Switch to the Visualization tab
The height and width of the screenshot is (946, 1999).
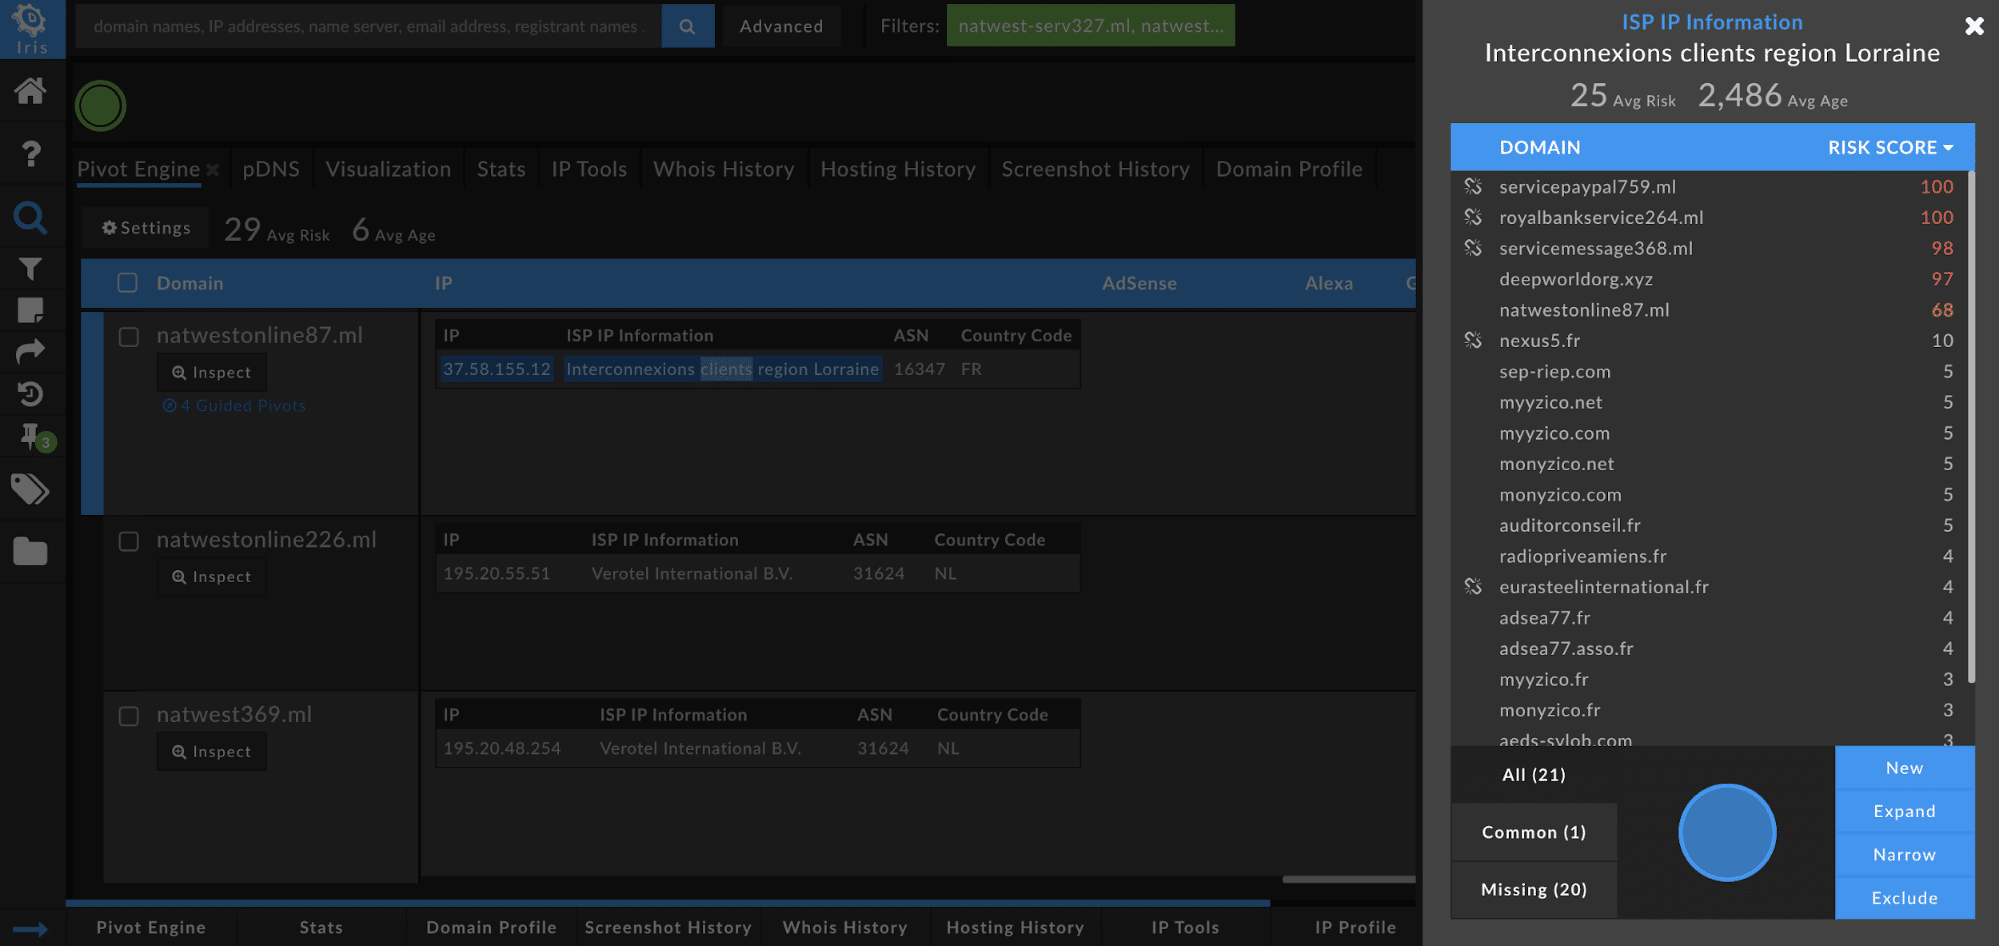388,169
